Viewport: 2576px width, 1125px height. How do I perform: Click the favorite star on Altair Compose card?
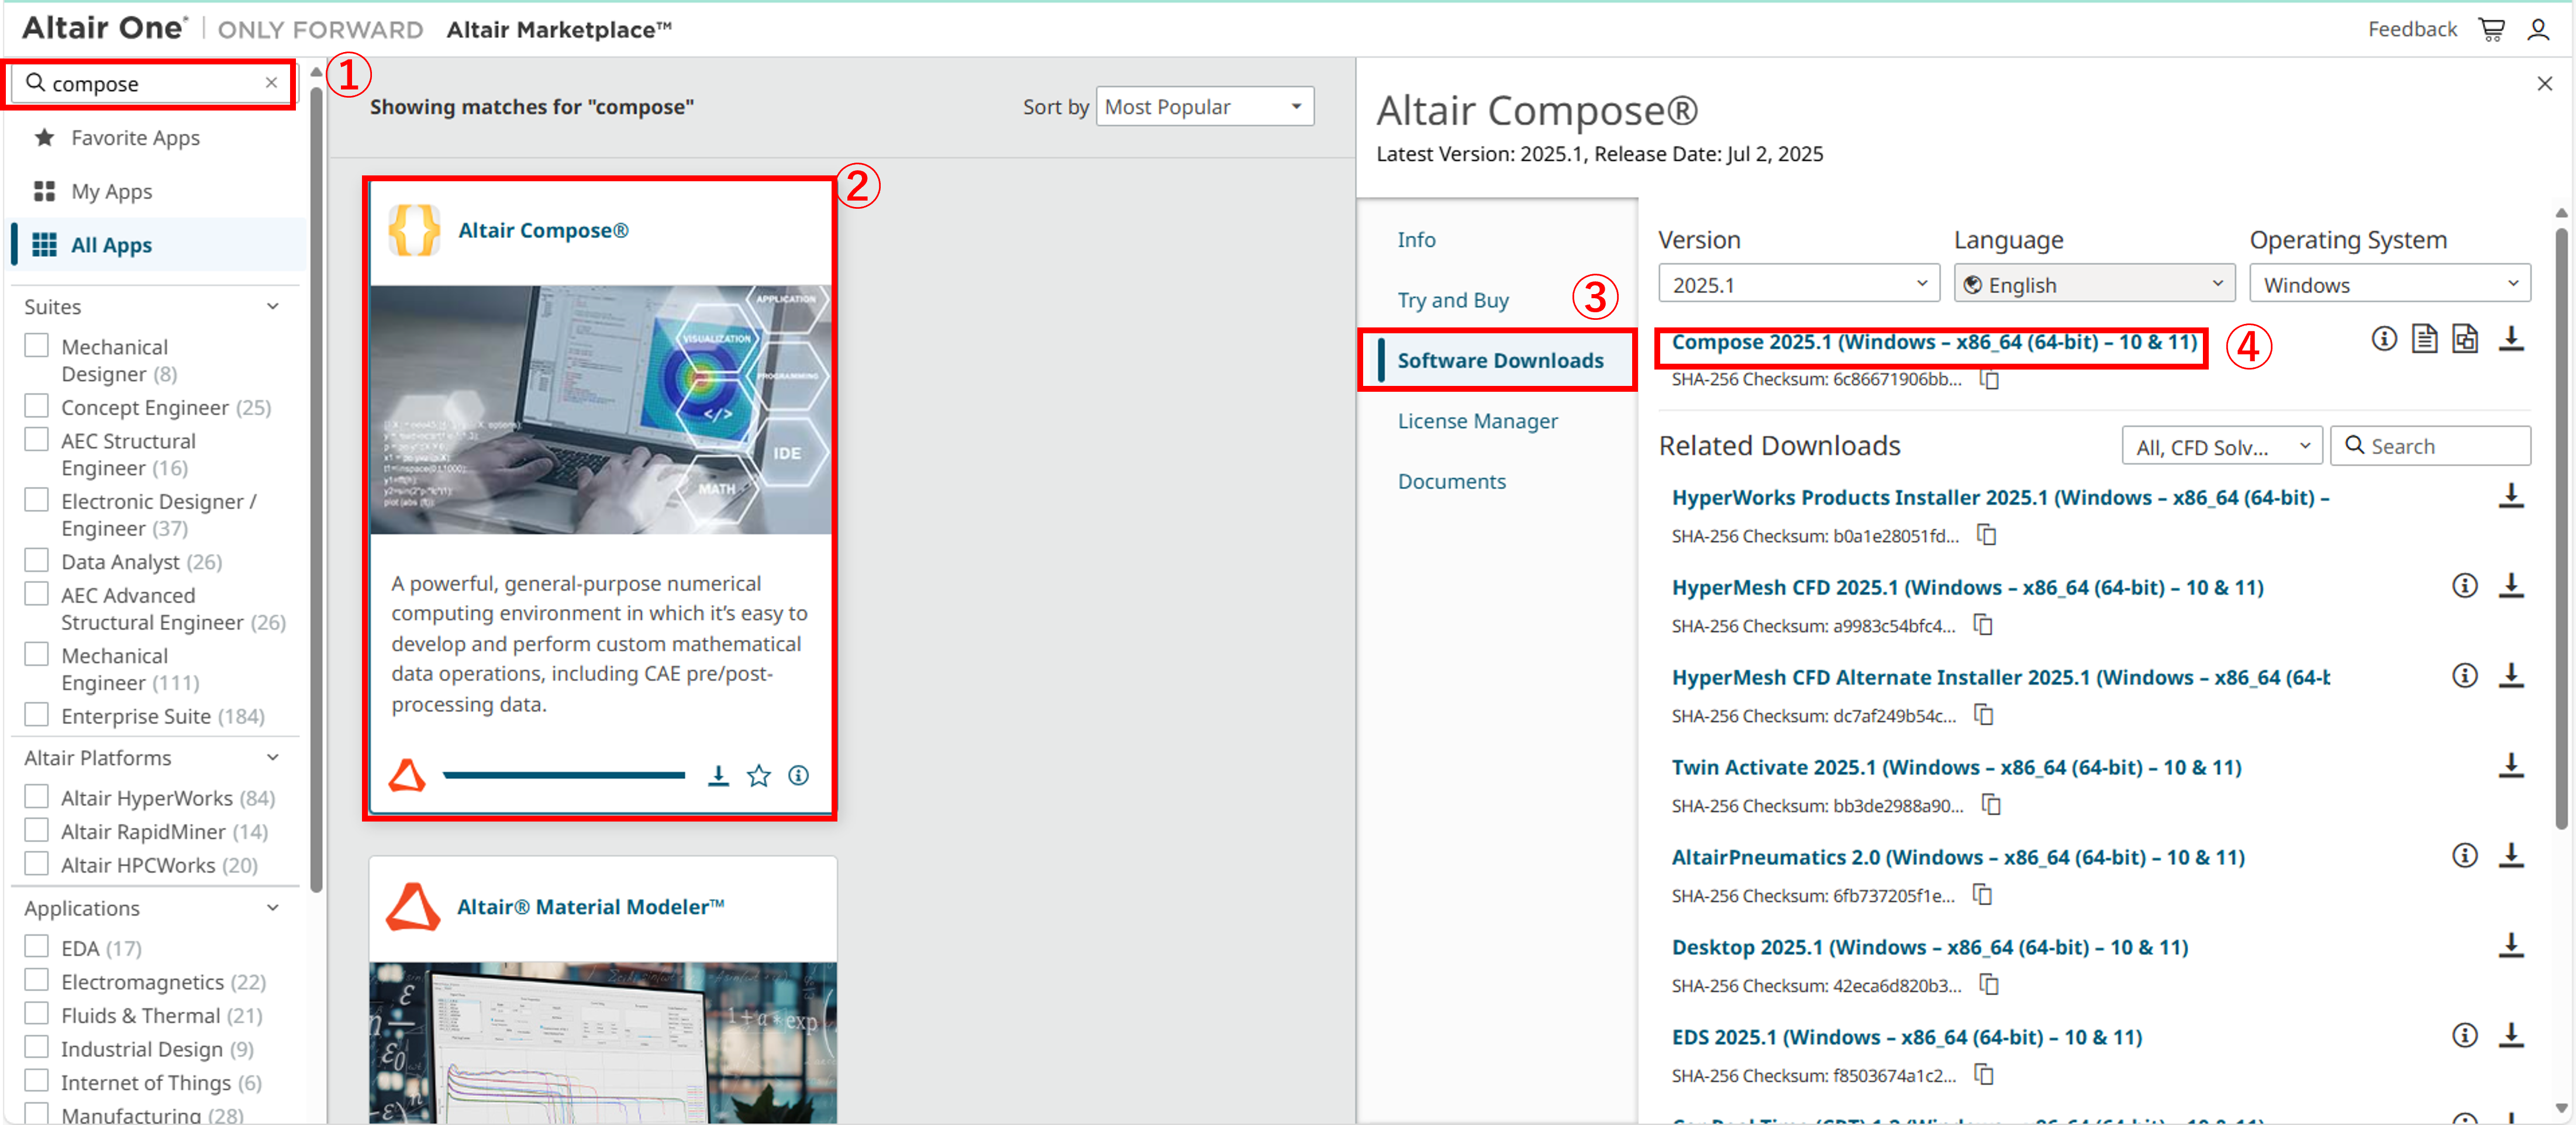pos(759,775)
